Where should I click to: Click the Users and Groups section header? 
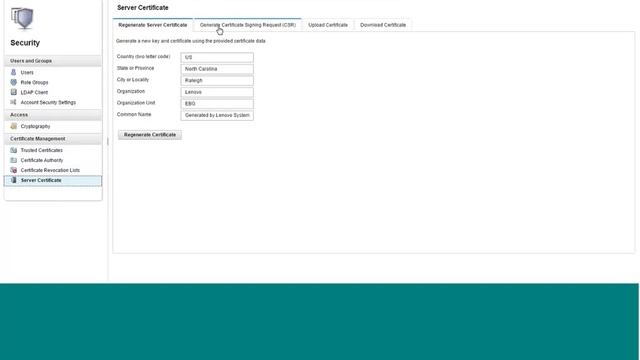53,61
